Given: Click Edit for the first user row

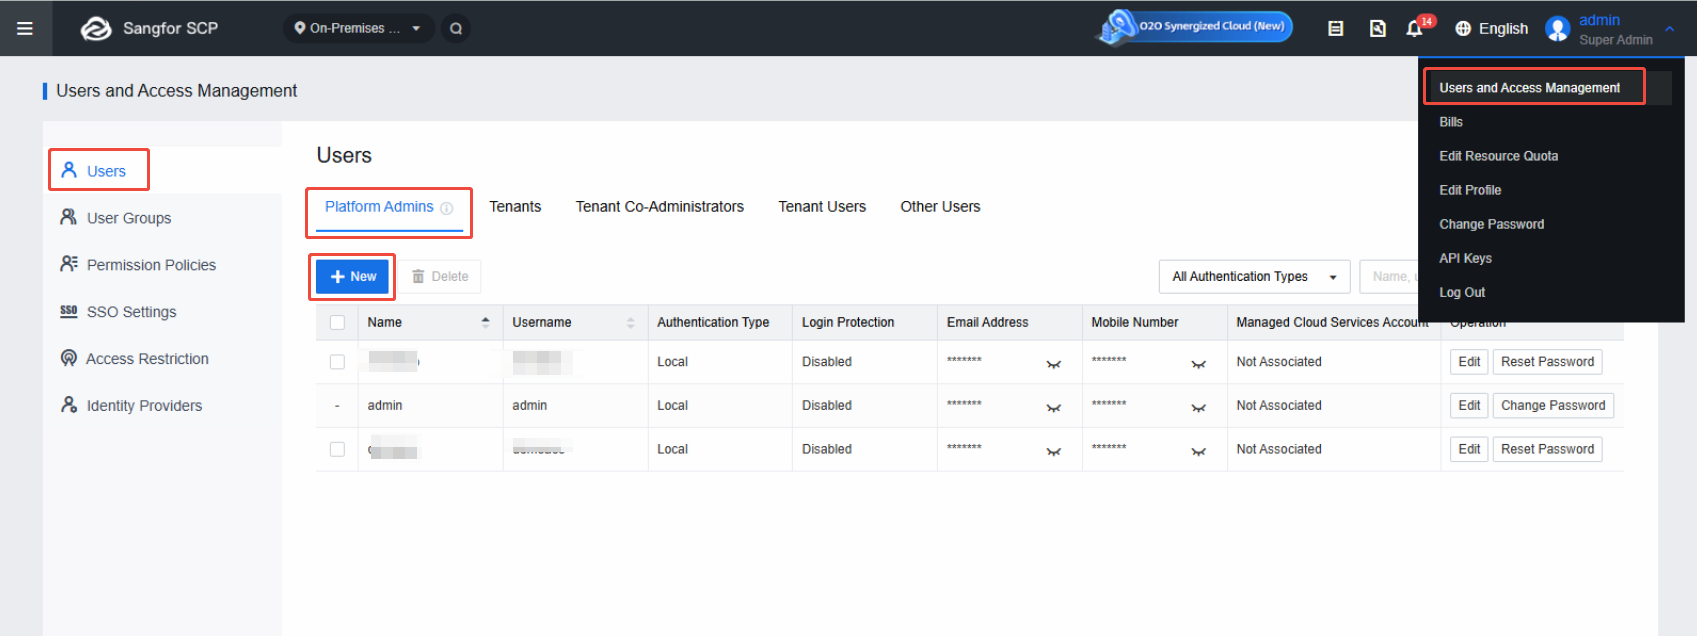Looking at the screenshot, I should (1469, 362).
